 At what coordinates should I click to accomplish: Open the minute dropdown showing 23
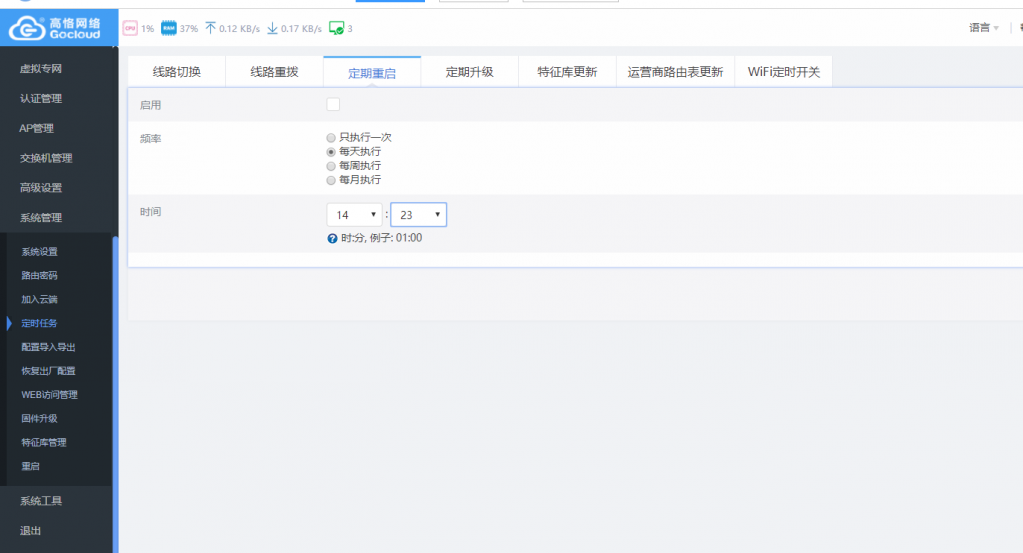[418, 215]
